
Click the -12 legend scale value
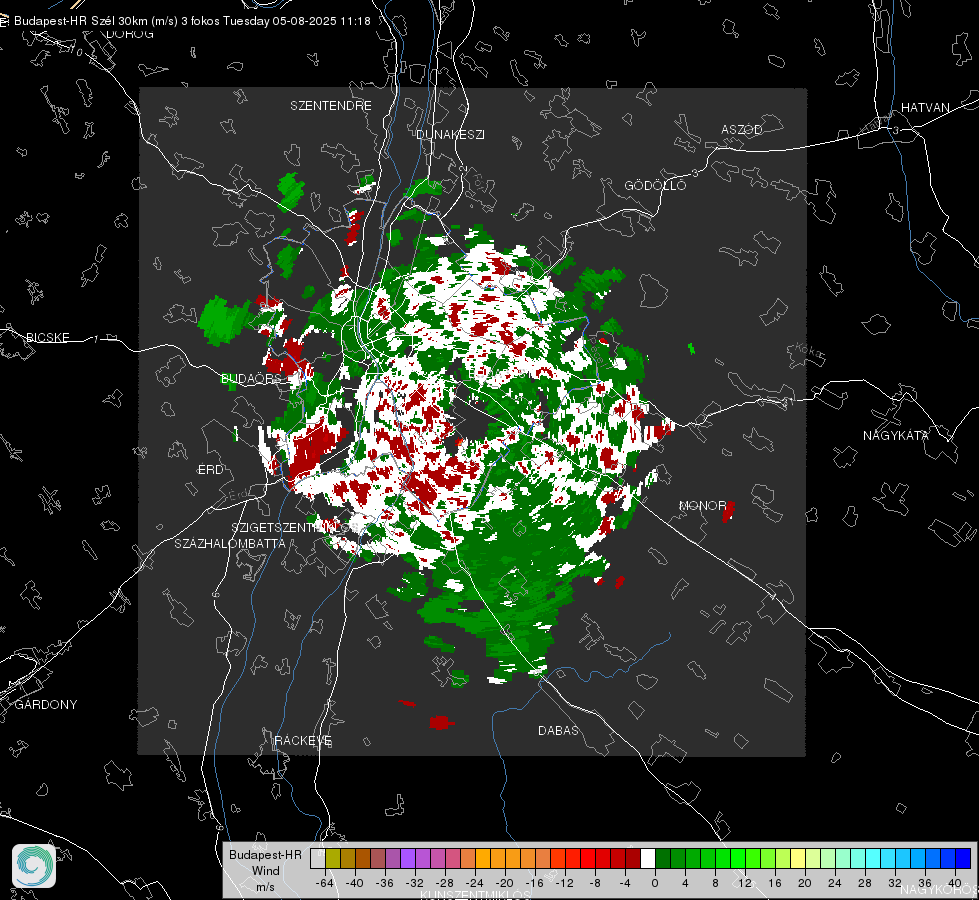tap(564, 883)
